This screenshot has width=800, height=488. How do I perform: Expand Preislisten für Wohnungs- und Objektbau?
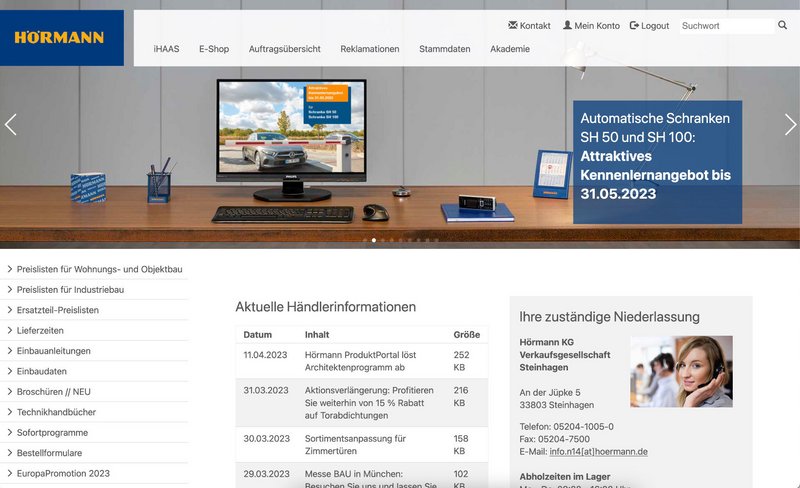(x=95, y=269)
